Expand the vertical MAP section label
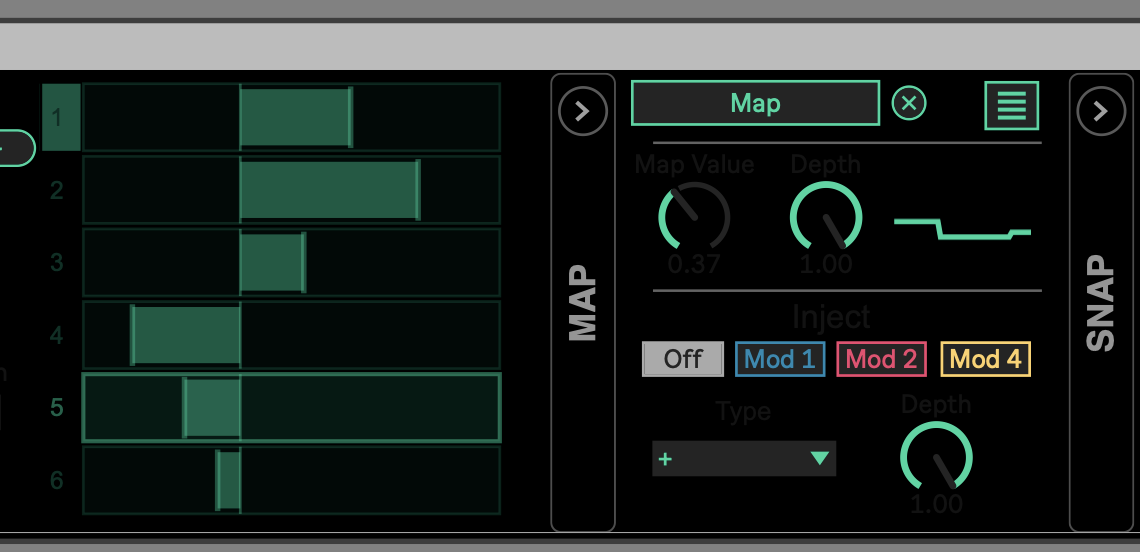Image resolution: width=1140 pixels, height=552 pixels. [582, 303]
